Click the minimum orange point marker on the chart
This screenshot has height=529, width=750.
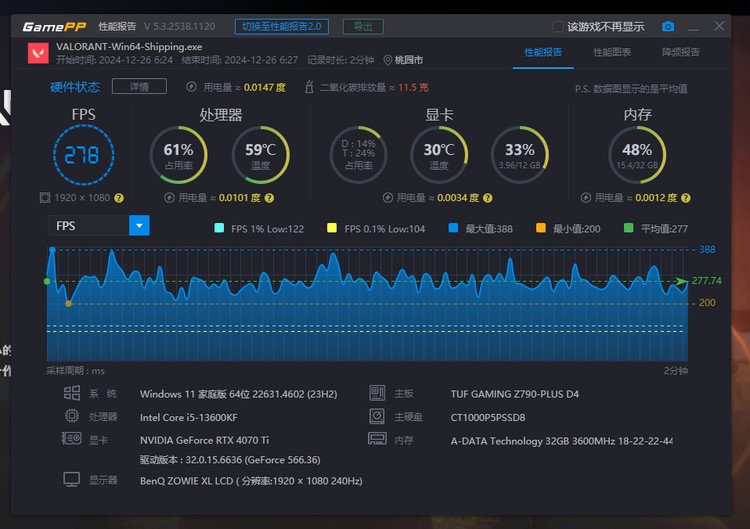(x=68, y=303)
